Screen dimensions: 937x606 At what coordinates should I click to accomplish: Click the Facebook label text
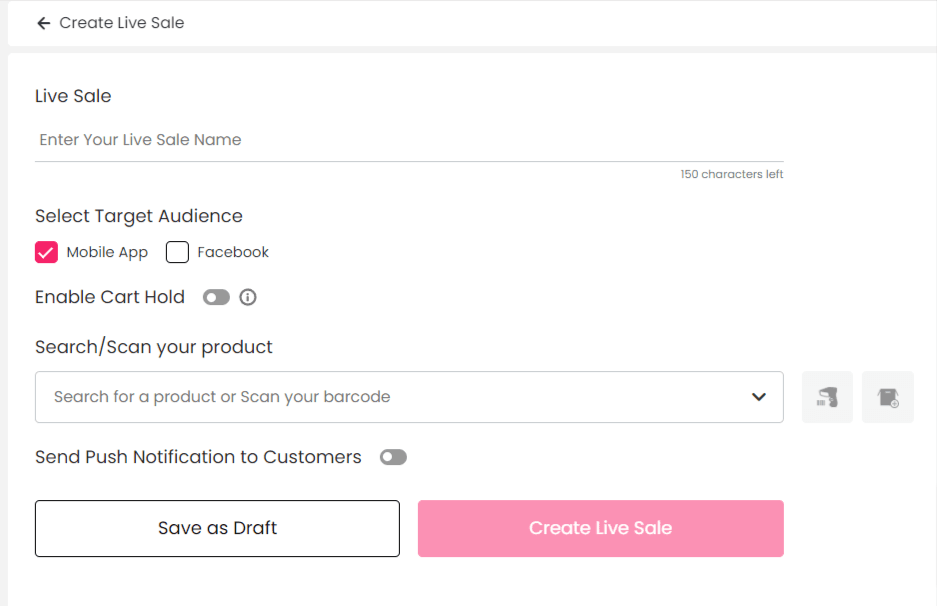click(x=233, y=252)
